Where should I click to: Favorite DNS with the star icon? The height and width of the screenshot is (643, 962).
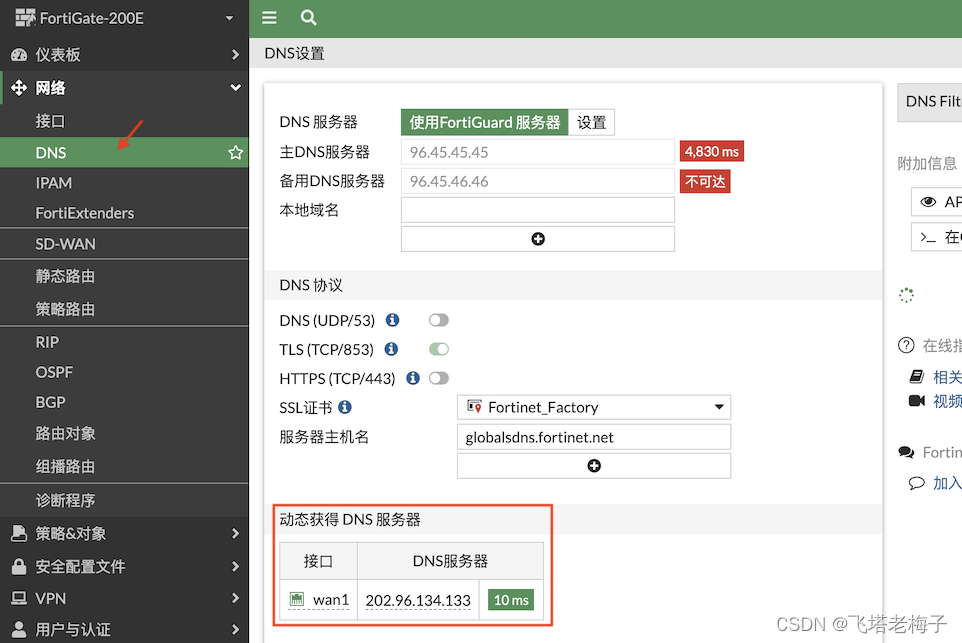click(236, 153)
